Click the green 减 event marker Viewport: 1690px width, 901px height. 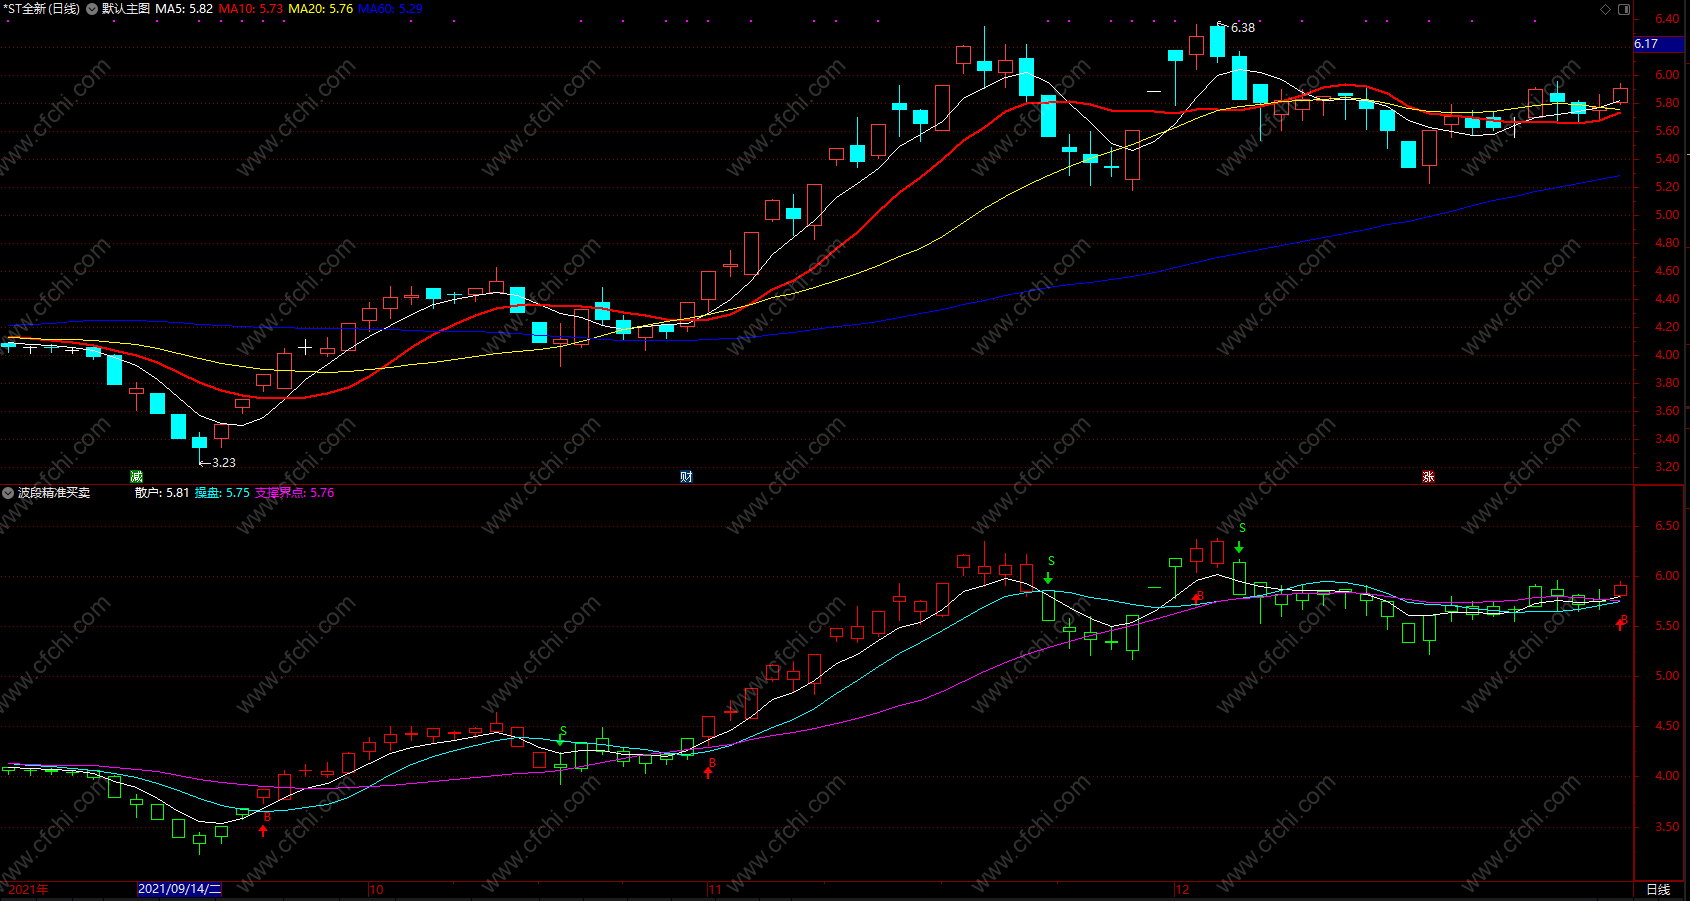136,477
